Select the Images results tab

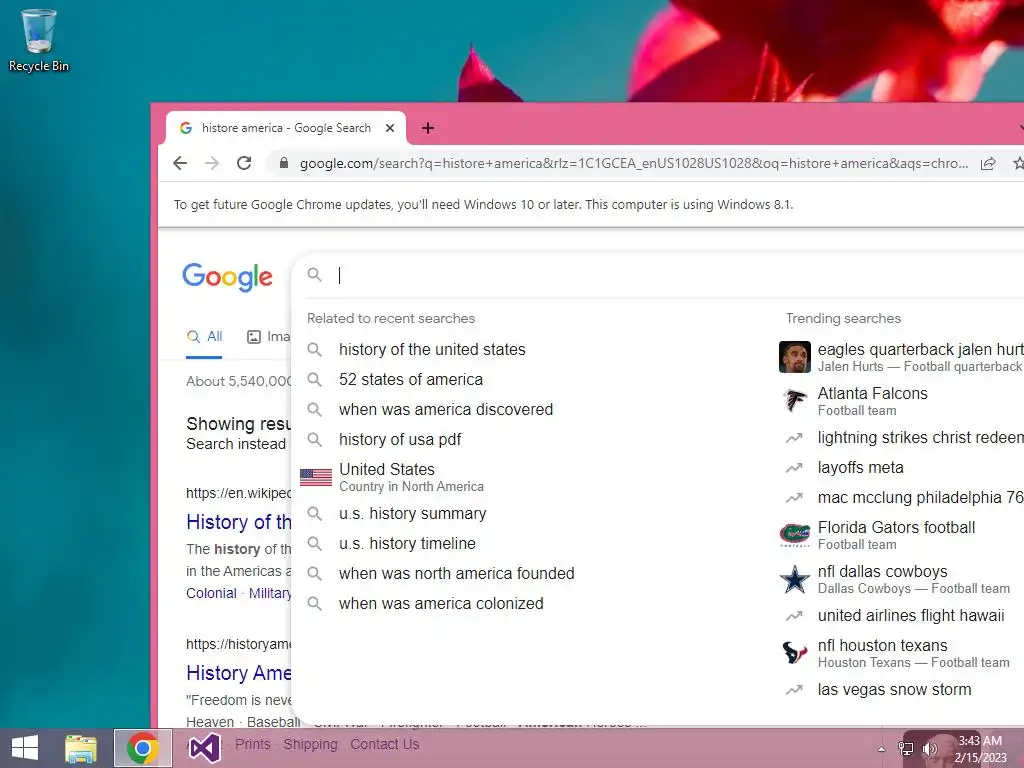[268, 337]
